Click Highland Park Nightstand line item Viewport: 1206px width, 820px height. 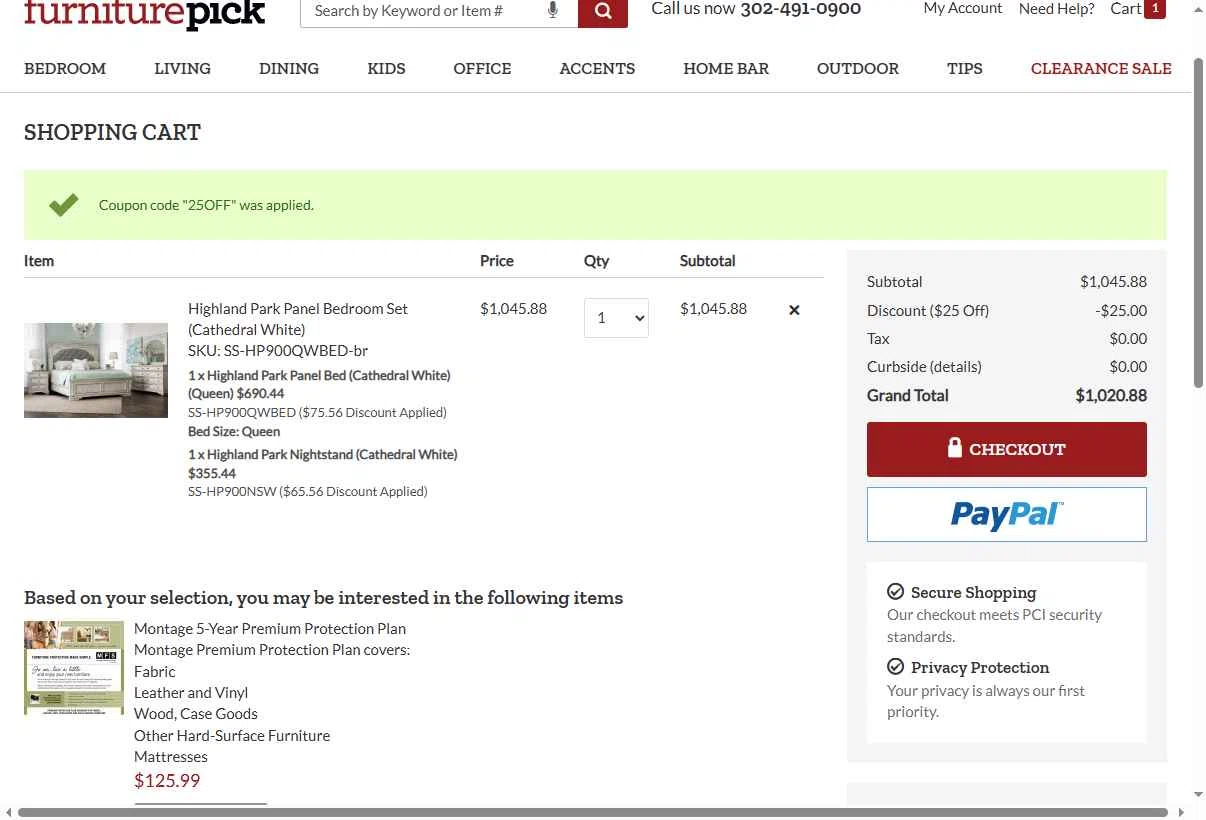pyautogui.click(x=323, y=464)
